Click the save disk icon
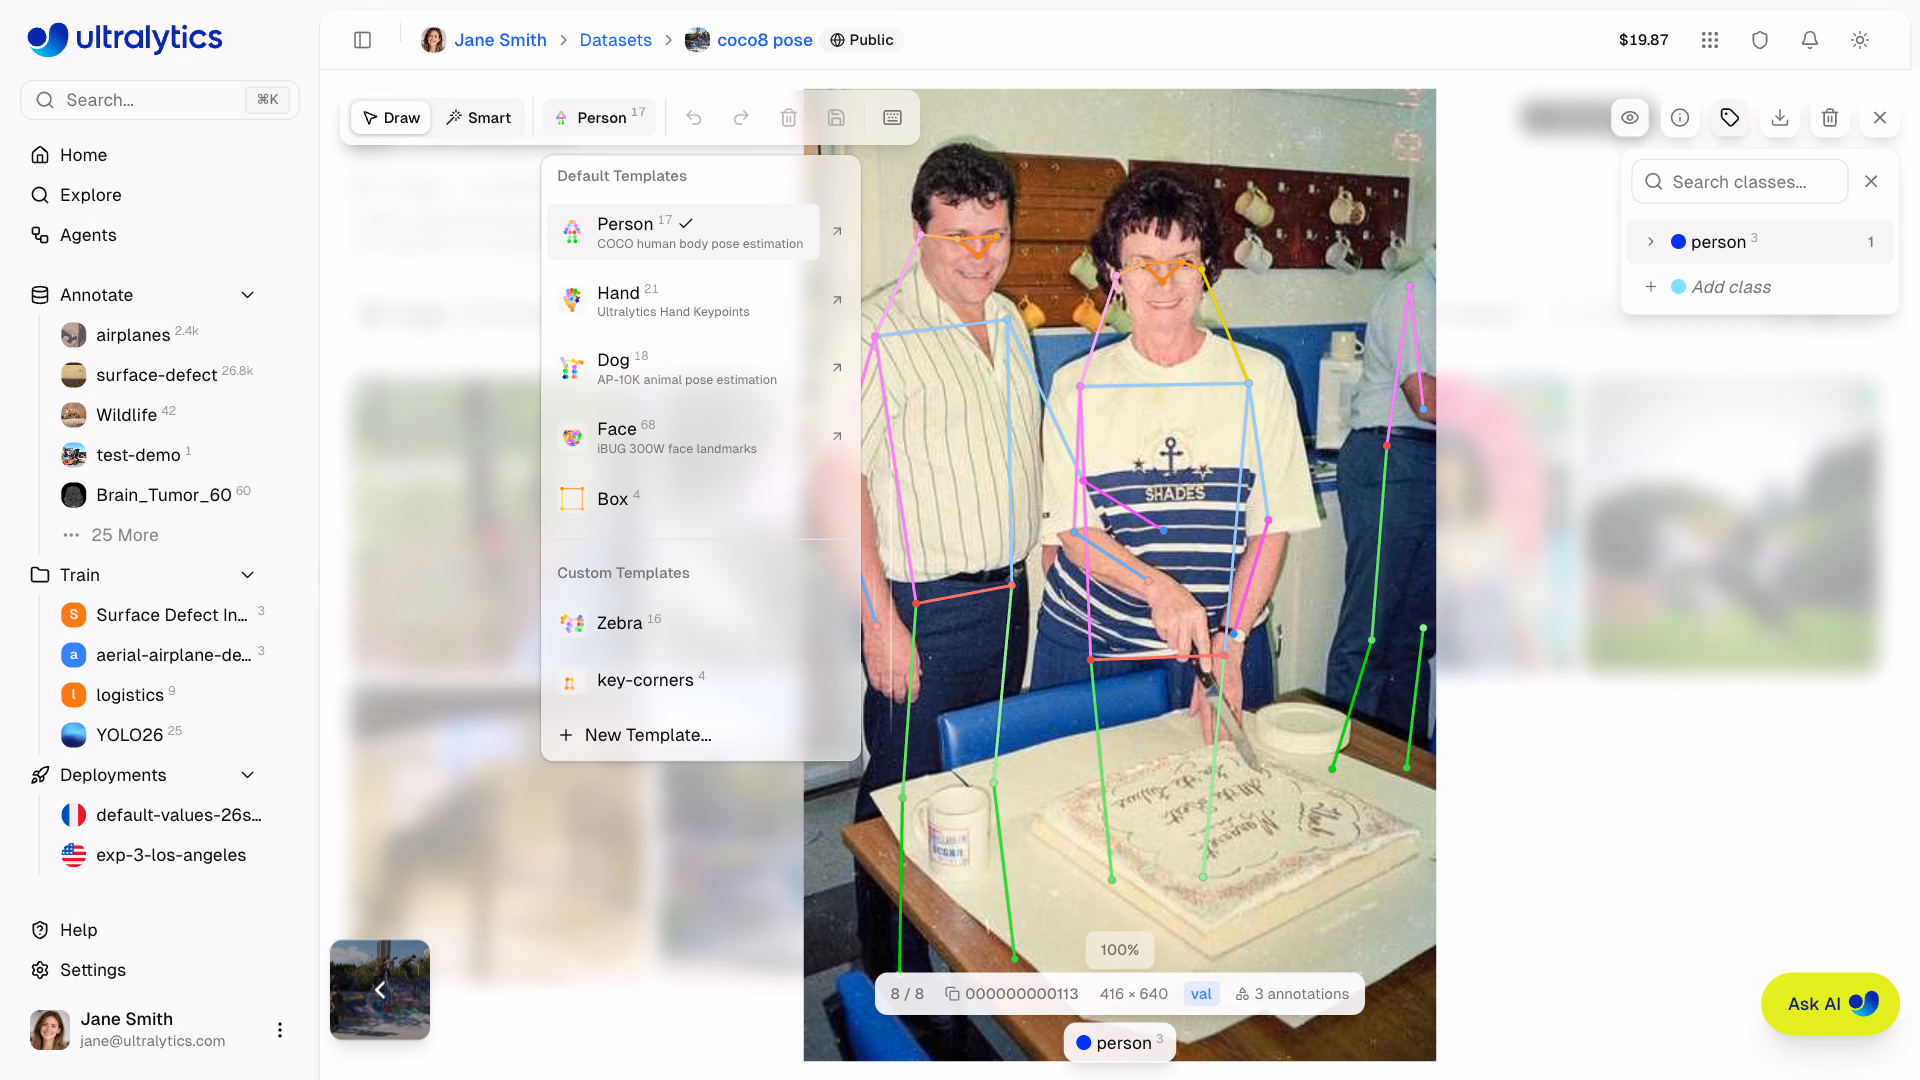This screenshot has width=1920, height=1080. [837, 118]
